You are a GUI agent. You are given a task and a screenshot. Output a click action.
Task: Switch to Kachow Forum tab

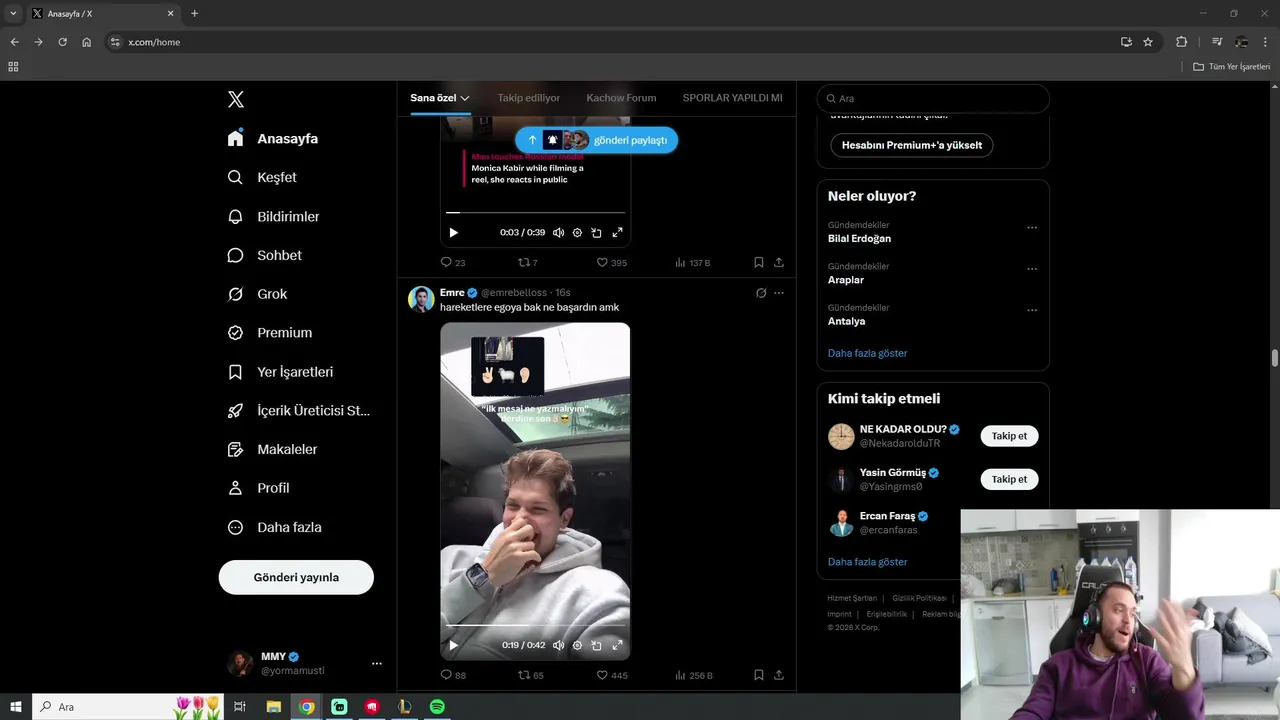coord(621,98)
